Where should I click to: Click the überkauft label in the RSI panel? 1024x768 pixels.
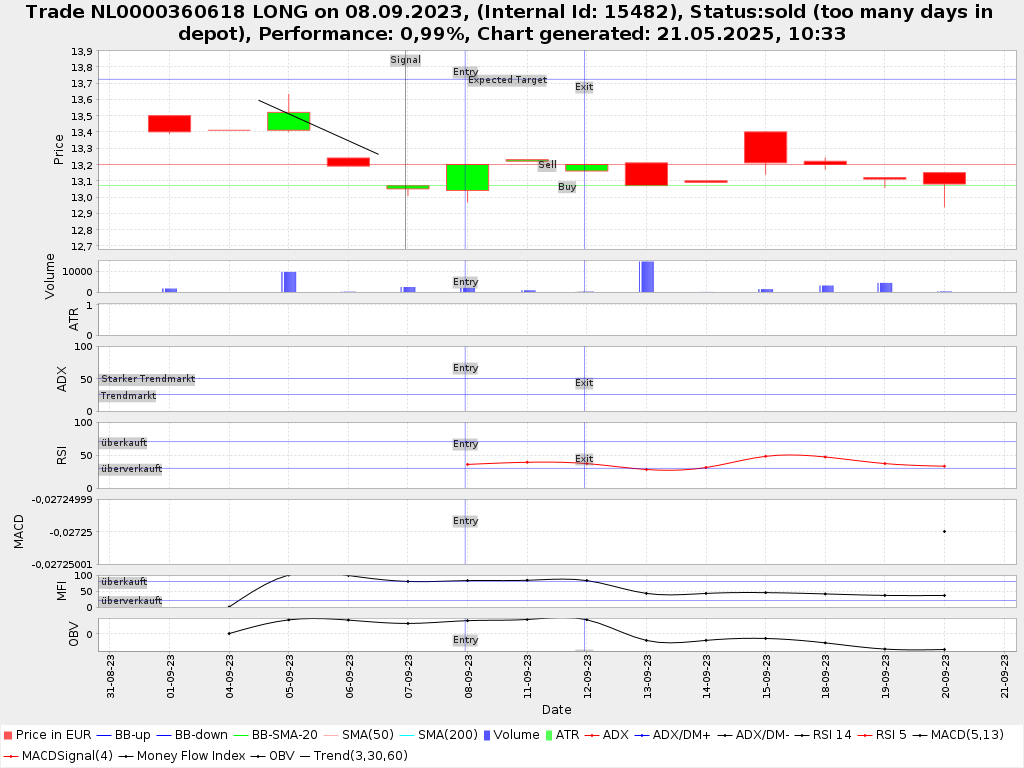click(123, 443)
